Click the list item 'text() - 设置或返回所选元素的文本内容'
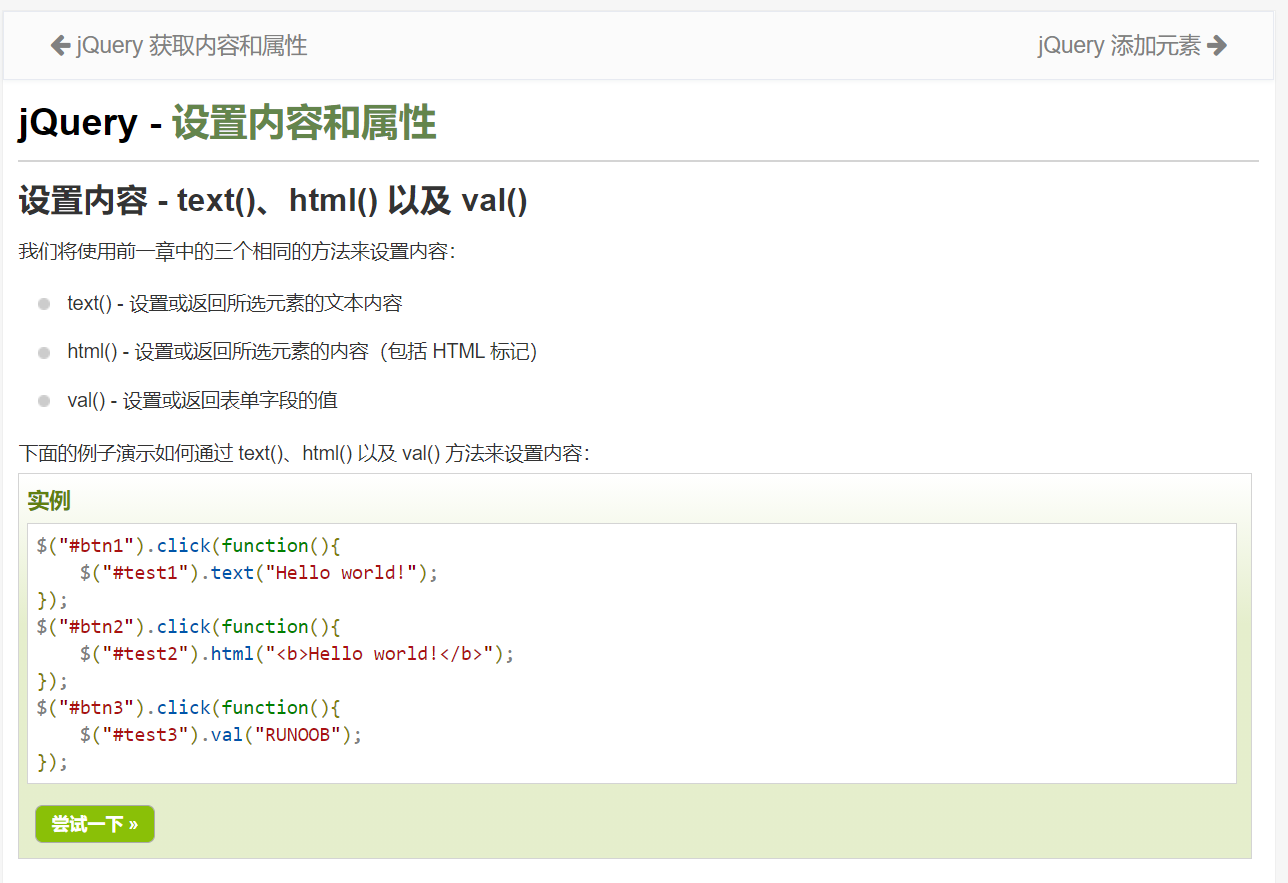 [235, 303]
